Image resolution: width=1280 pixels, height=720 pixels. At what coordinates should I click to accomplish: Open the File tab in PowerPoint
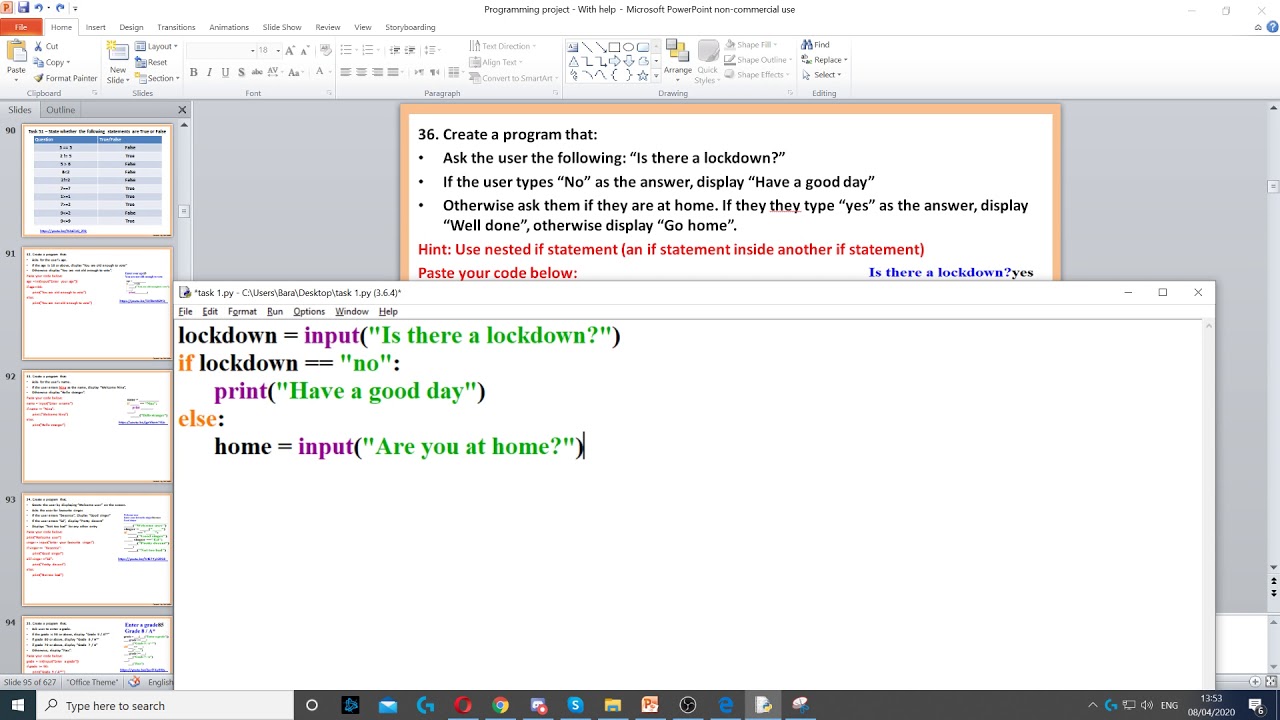point(20,27)
